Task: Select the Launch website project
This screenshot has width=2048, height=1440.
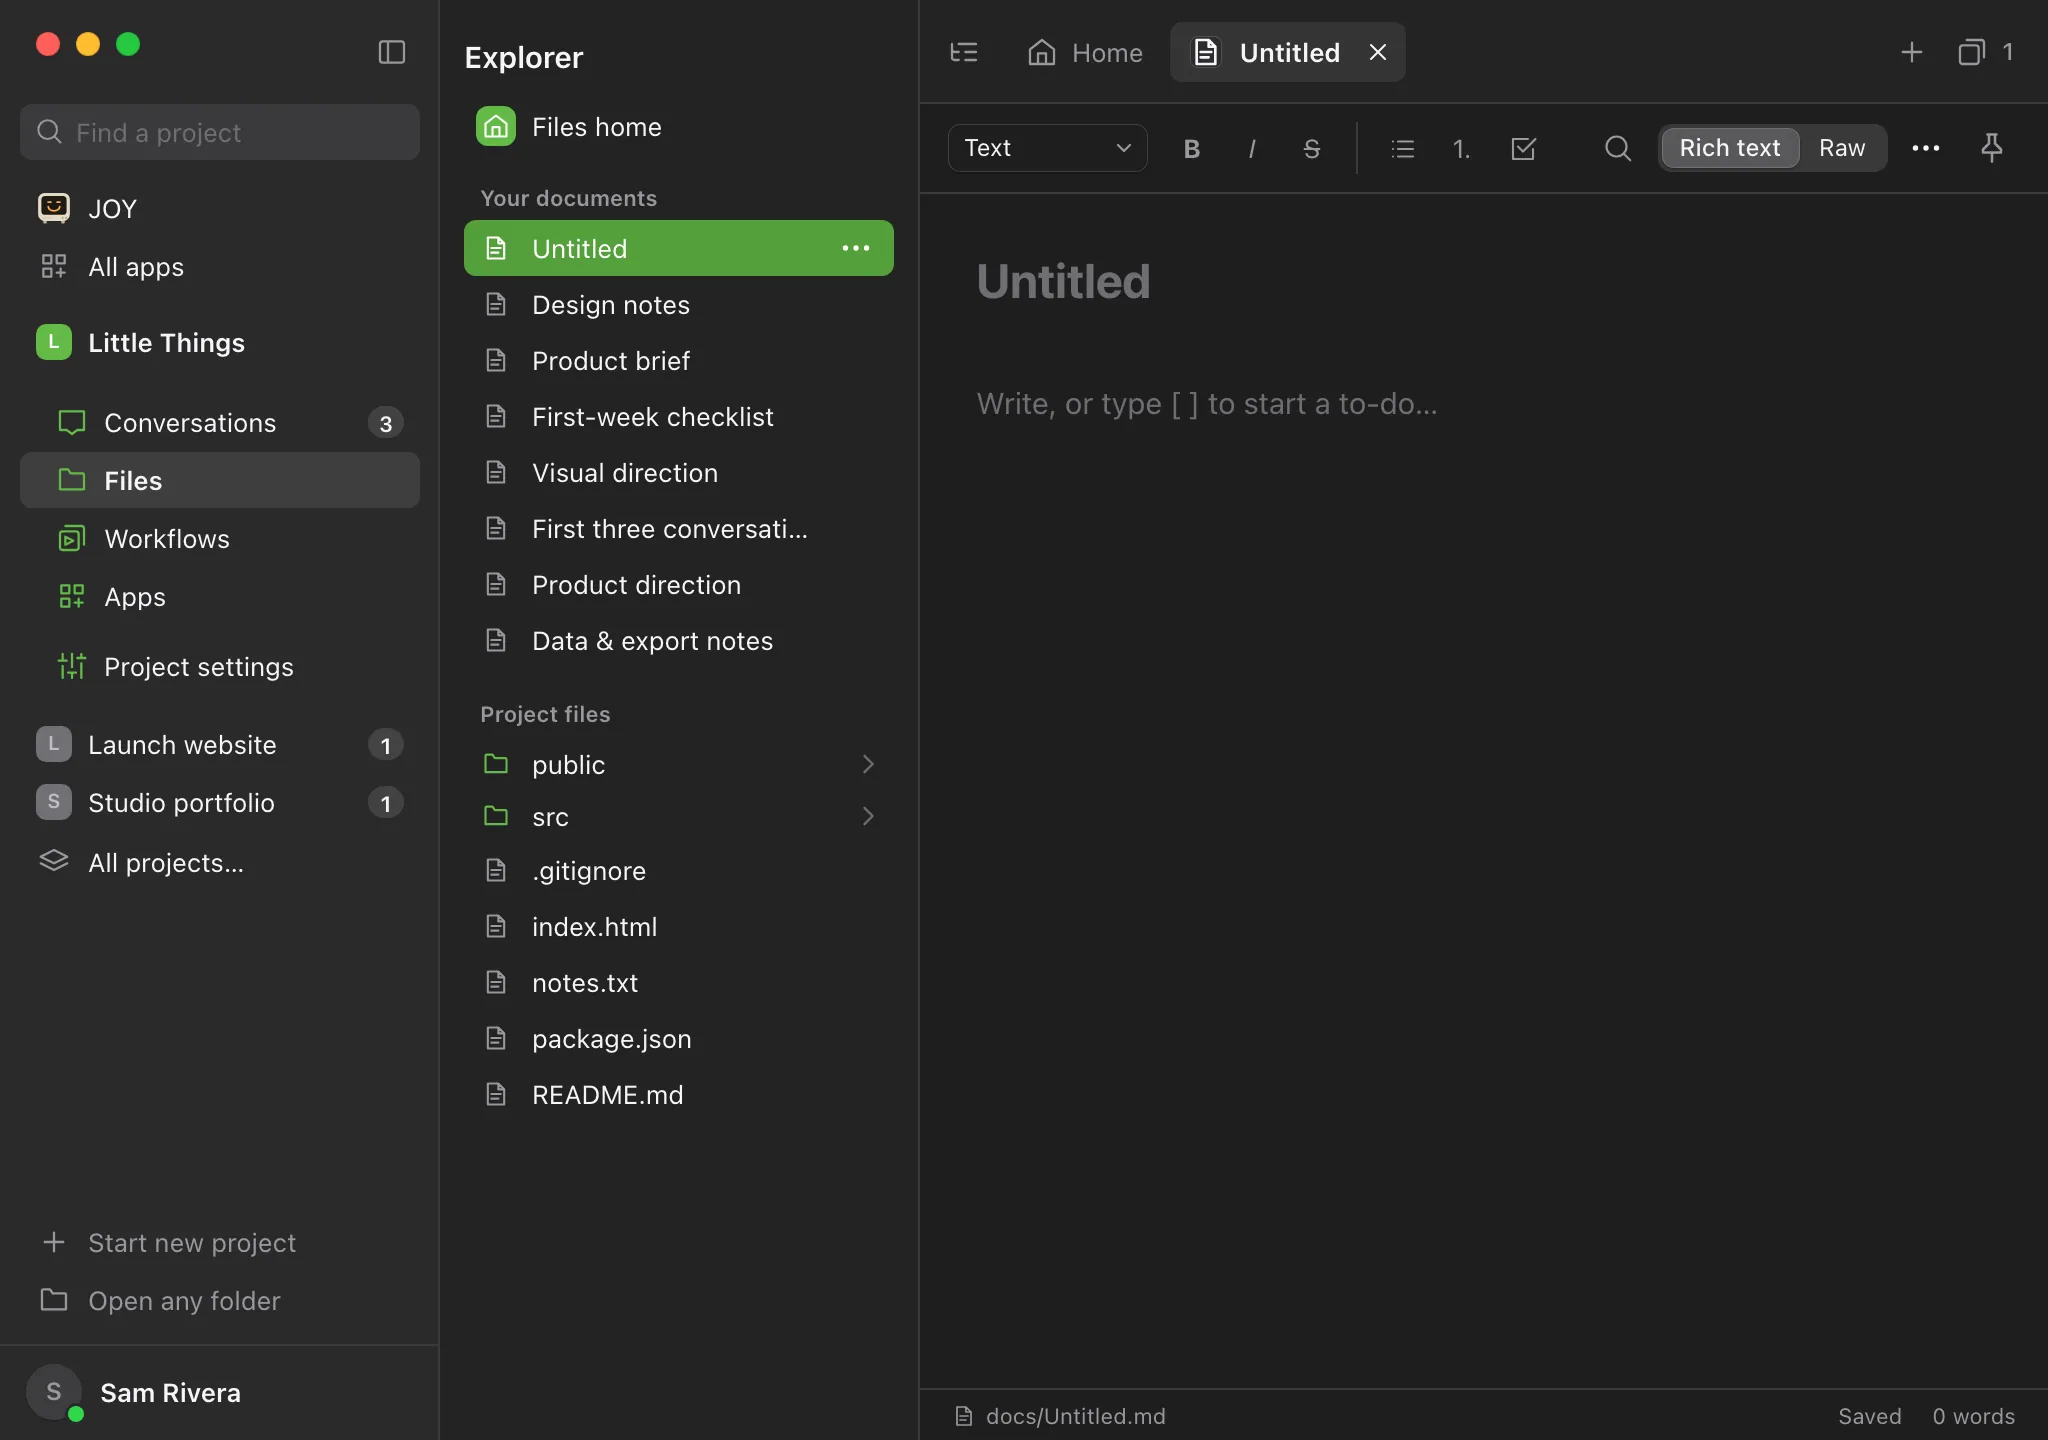Action: 220,745
